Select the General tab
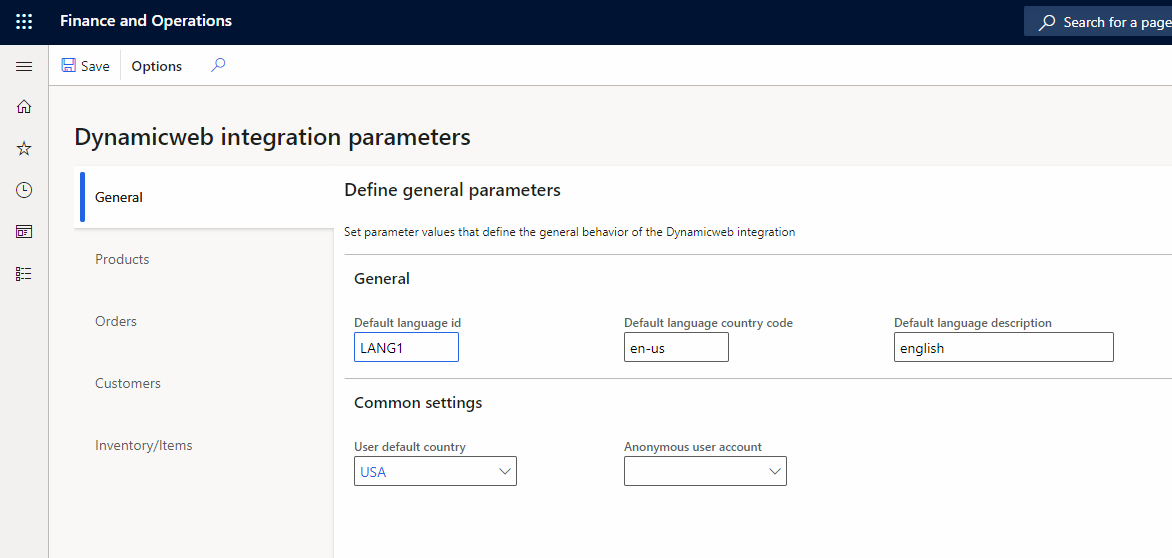The height and width of the screenshot is (558, 1172). [x=119, y=197]
